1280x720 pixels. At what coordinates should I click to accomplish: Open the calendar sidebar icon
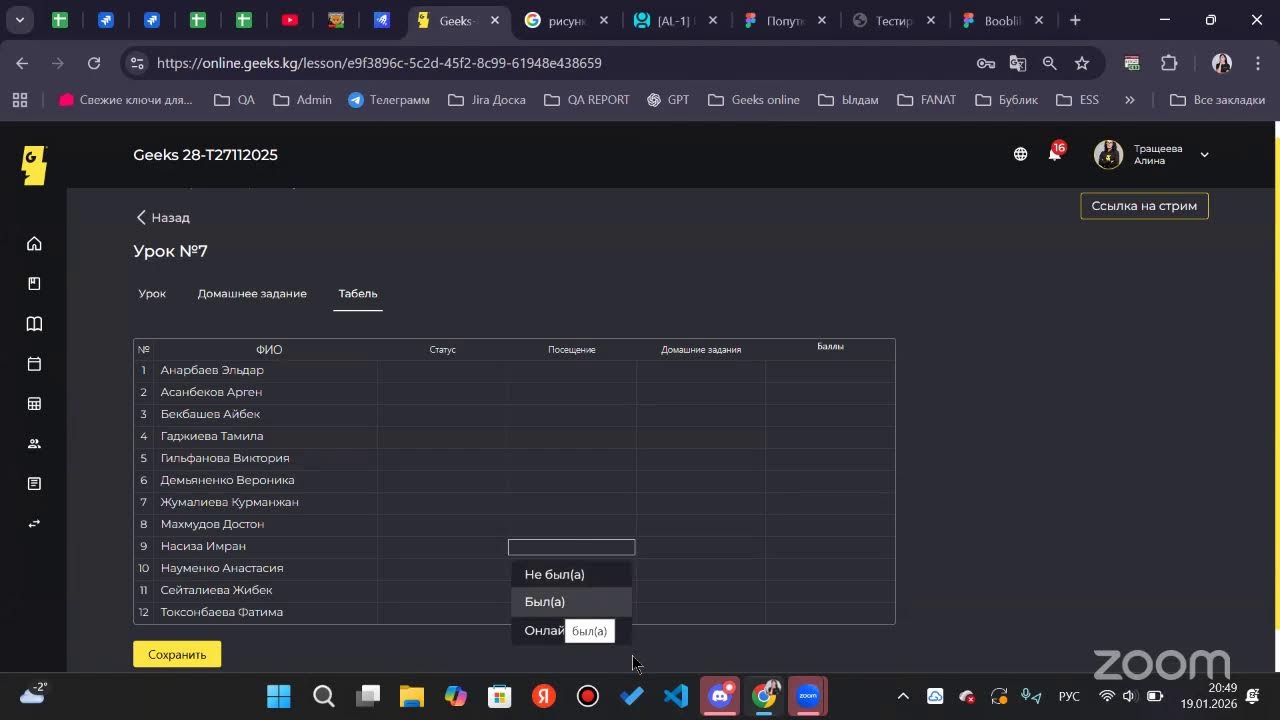click(34, 364)
